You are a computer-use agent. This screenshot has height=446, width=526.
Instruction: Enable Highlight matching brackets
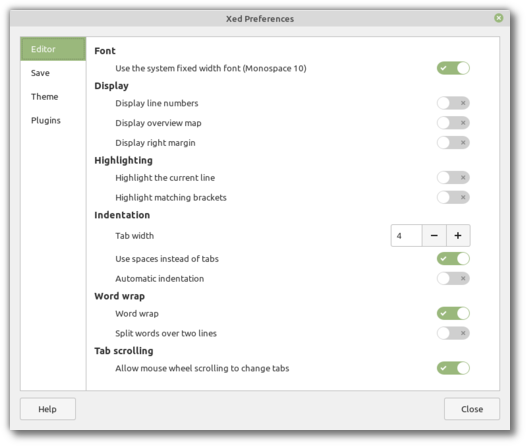(x=453, y=197)
